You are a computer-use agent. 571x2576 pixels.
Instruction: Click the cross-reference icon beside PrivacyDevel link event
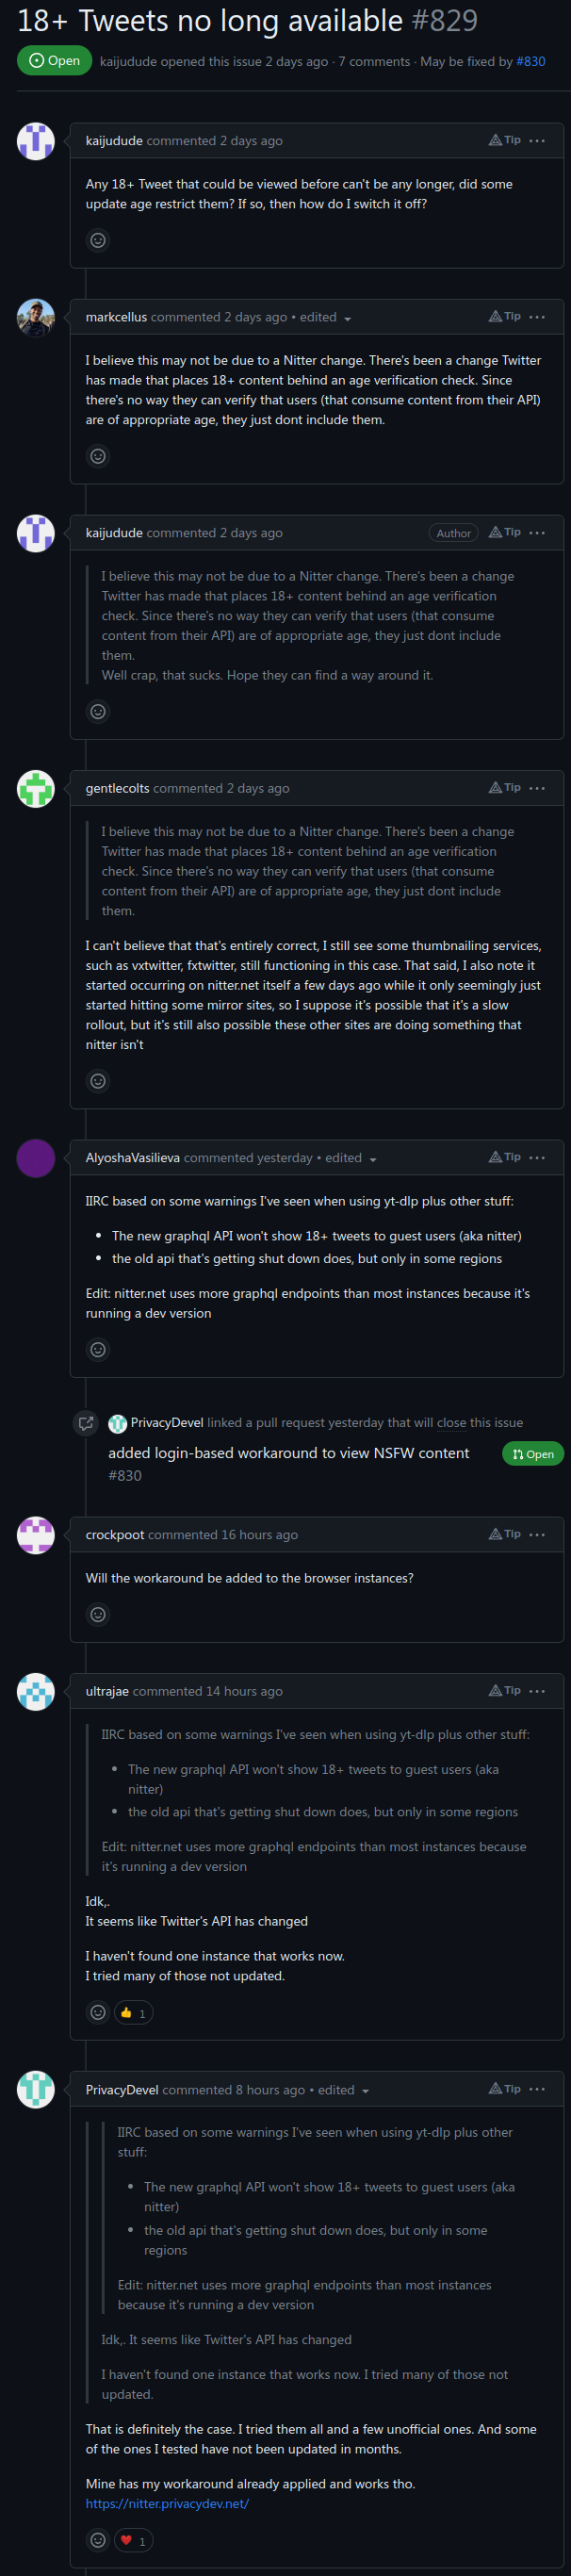[86, 1423]
